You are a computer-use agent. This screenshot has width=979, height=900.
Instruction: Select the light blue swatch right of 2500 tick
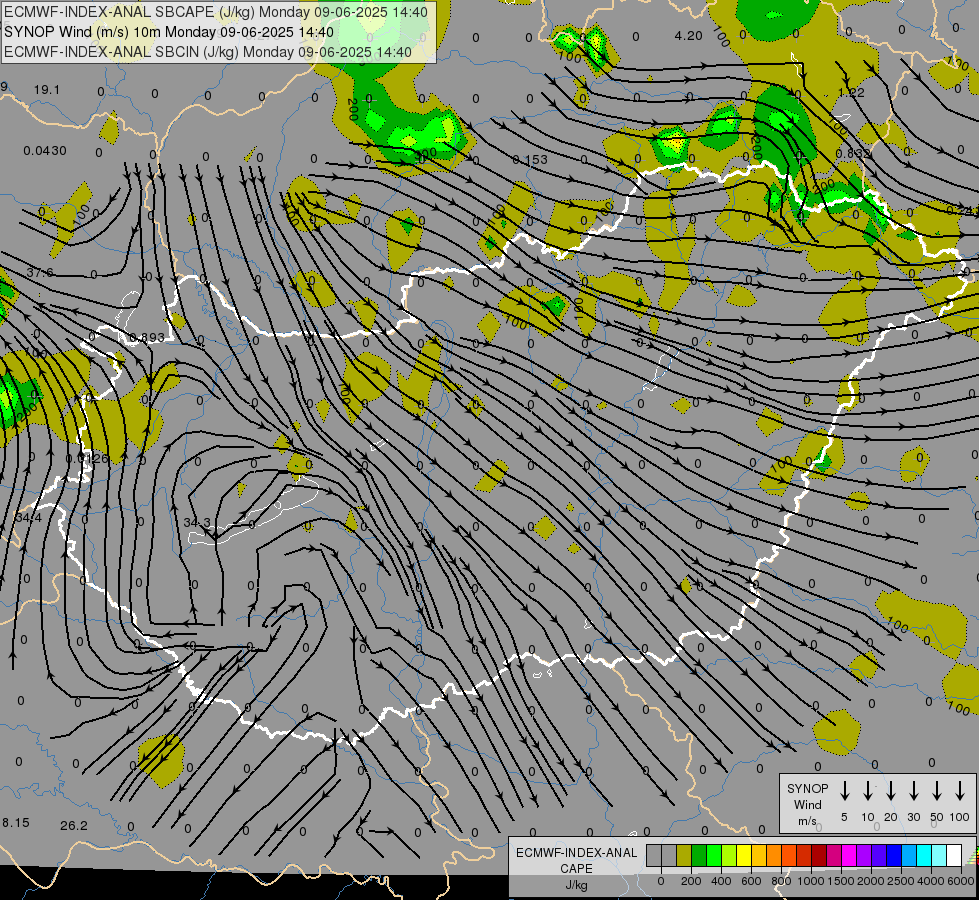tap(908, 855)
